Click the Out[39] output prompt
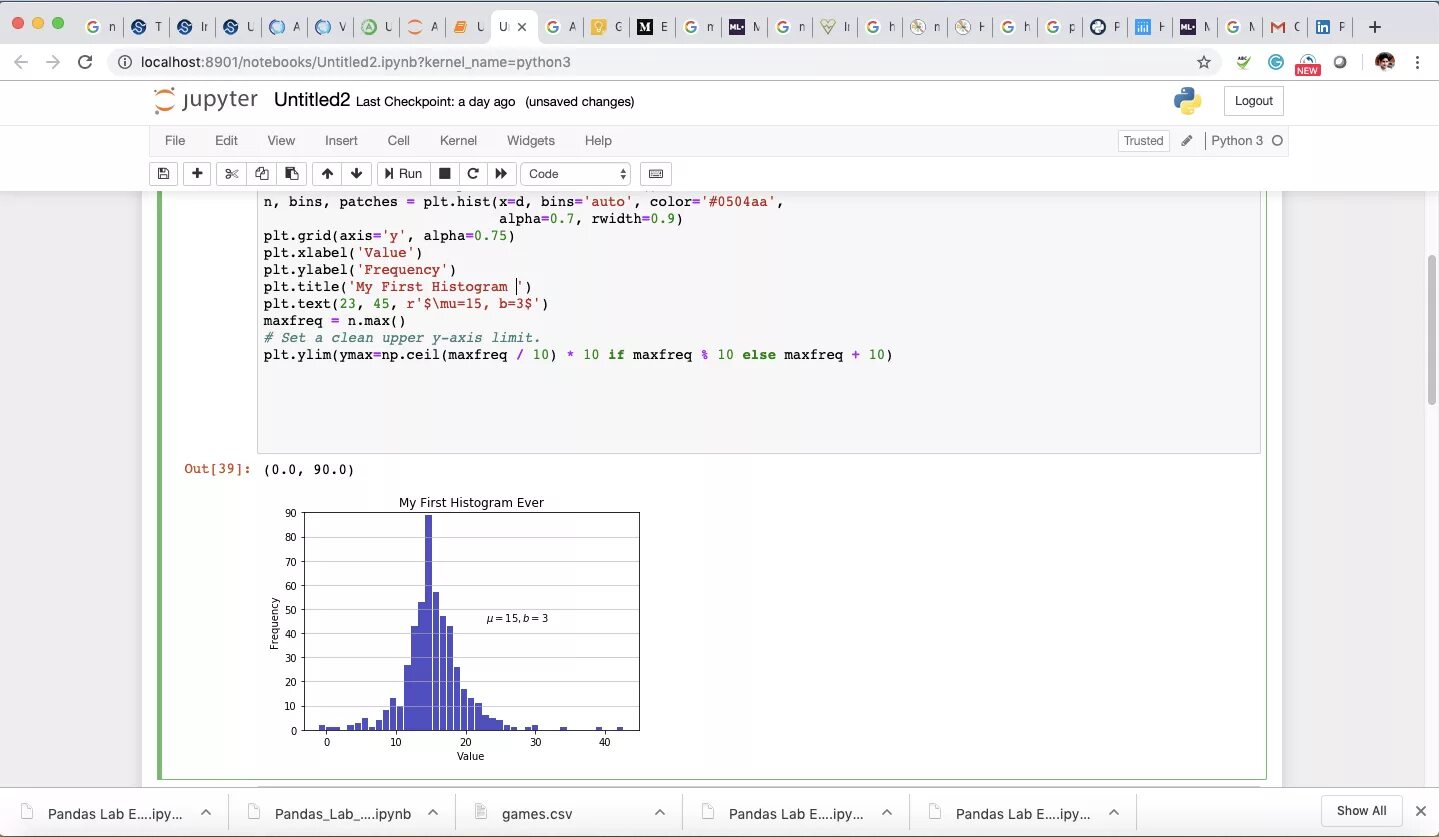The height and width of the screenshot is (837, 1439). click(x=217, y=469)
